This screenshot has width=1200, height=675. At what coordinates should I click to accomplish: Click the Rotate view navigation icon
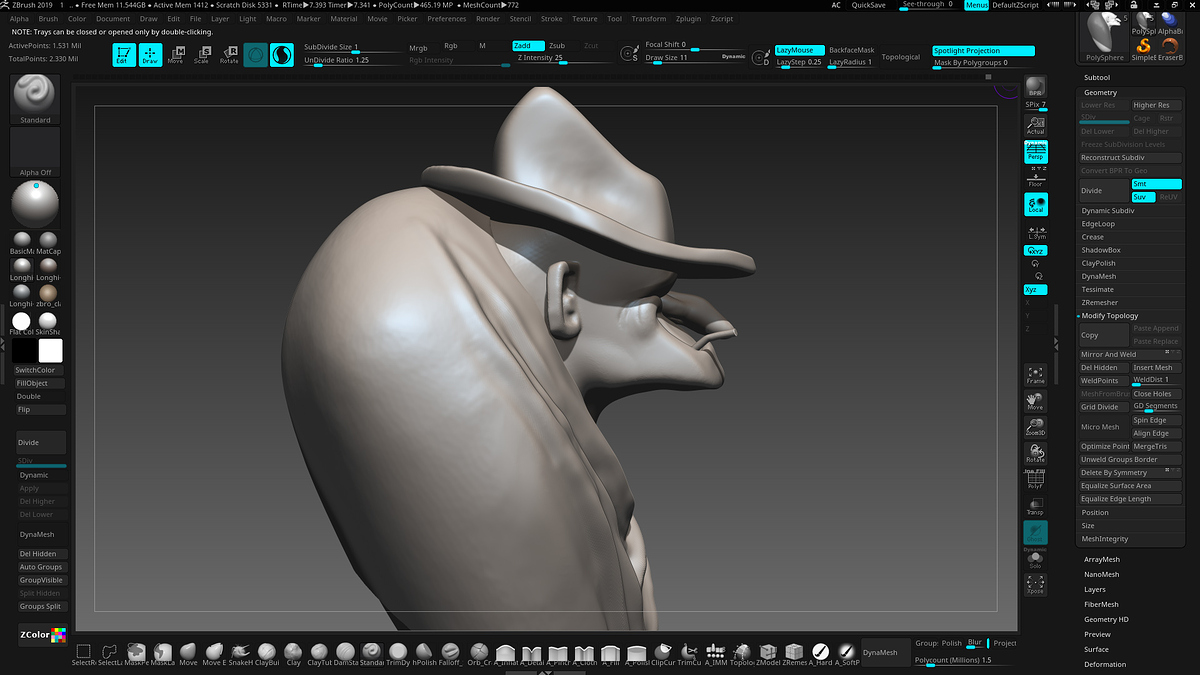click(1035, 453)
